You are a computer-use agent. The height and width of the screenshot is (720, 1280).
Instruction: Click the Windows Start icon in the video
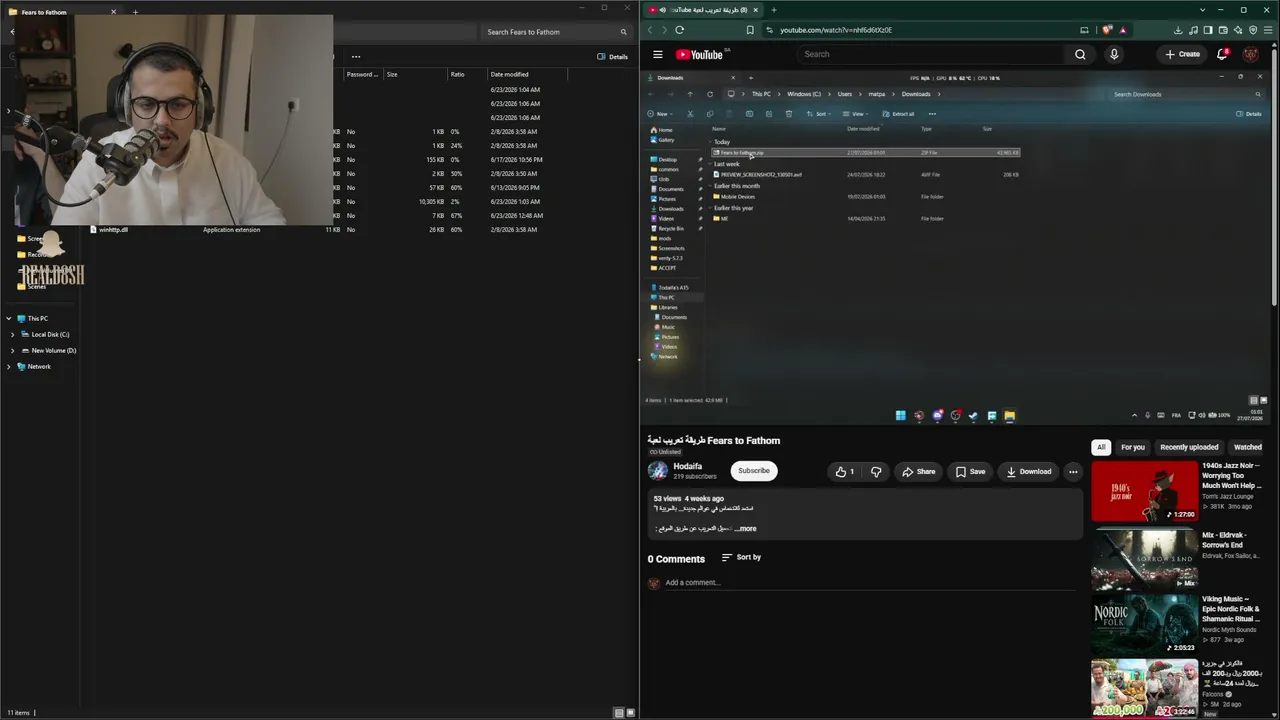[x=900, y=415]
